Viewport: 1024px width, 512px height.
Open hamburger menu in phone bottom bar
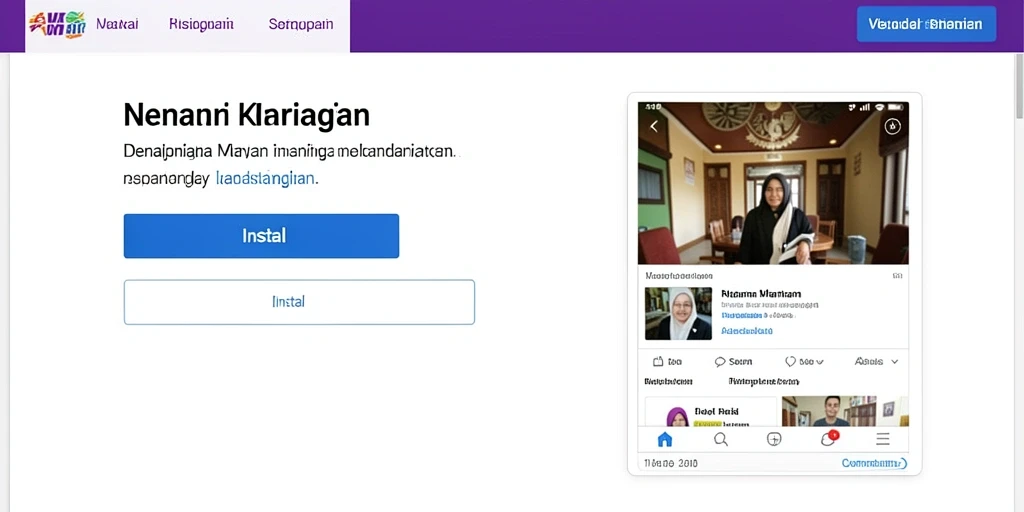coord(883,440)
